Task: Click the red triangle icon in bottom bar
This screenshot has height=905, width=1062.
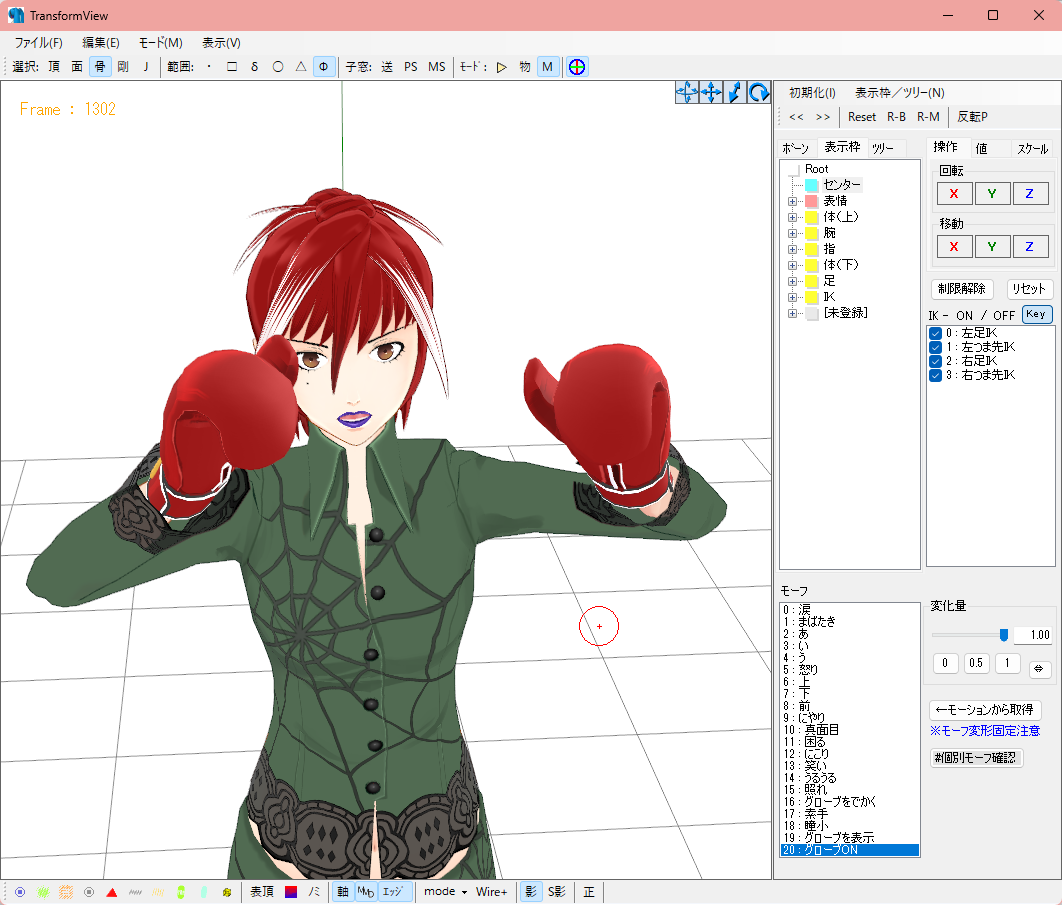Action: pyautogui.click(x=112, y=892)
